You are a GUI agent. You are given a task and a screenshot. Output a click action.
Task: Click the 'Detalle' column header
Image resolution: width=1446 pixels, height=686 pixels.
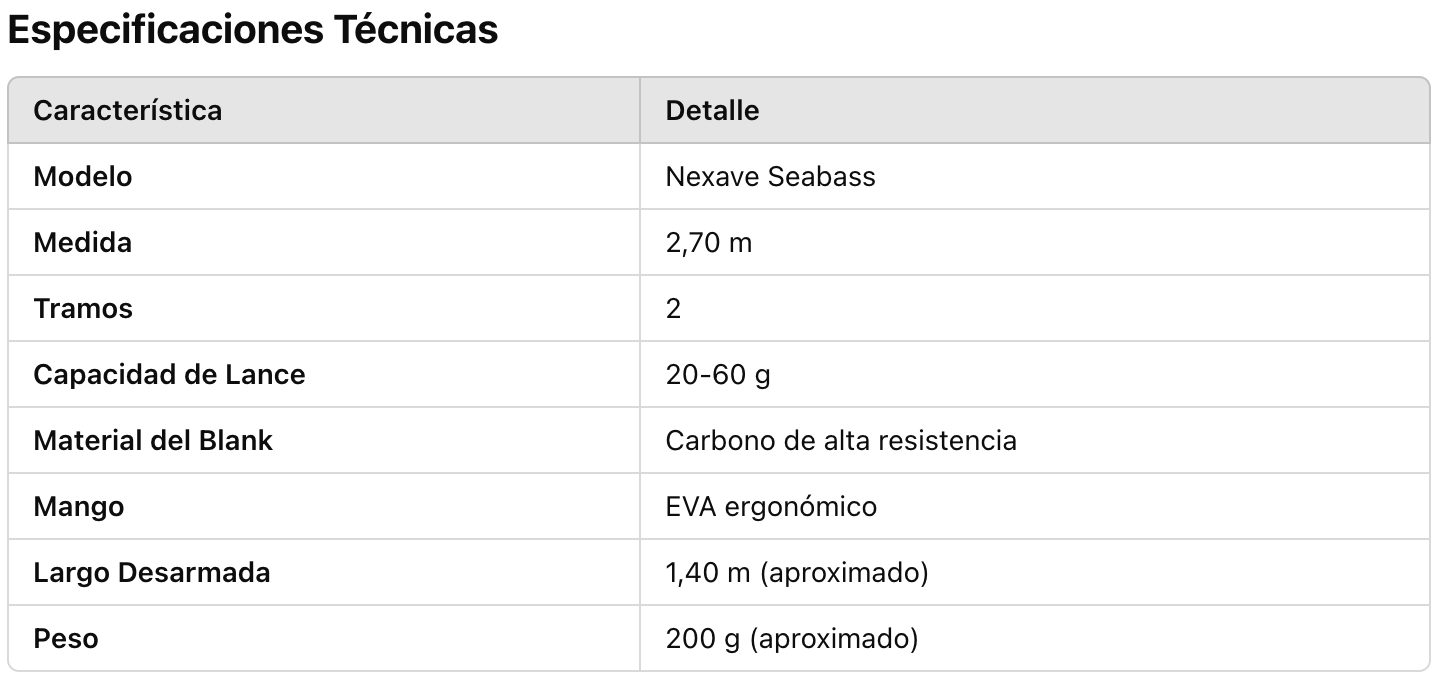click(x=712, y=110)
